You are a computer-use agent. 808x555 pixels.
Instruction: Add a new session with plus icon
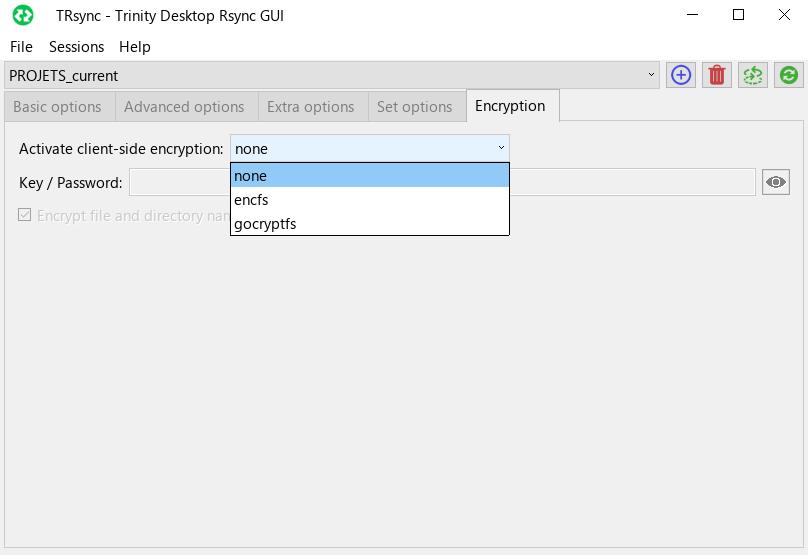[681, 75]
